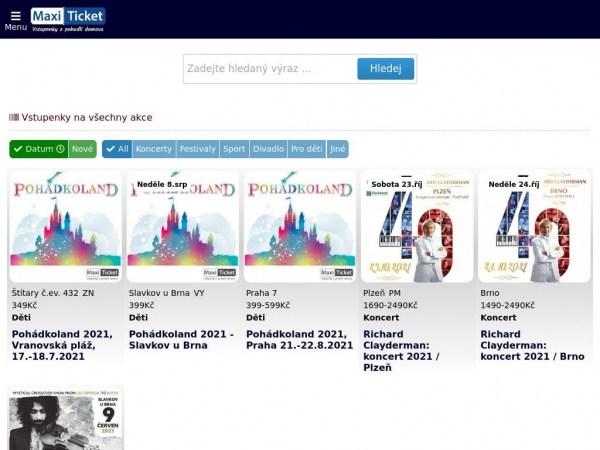Viewport: 600px width, 450px height.
Task: Click Koncert label under Plzeň card
Action: tap(381, 318)
